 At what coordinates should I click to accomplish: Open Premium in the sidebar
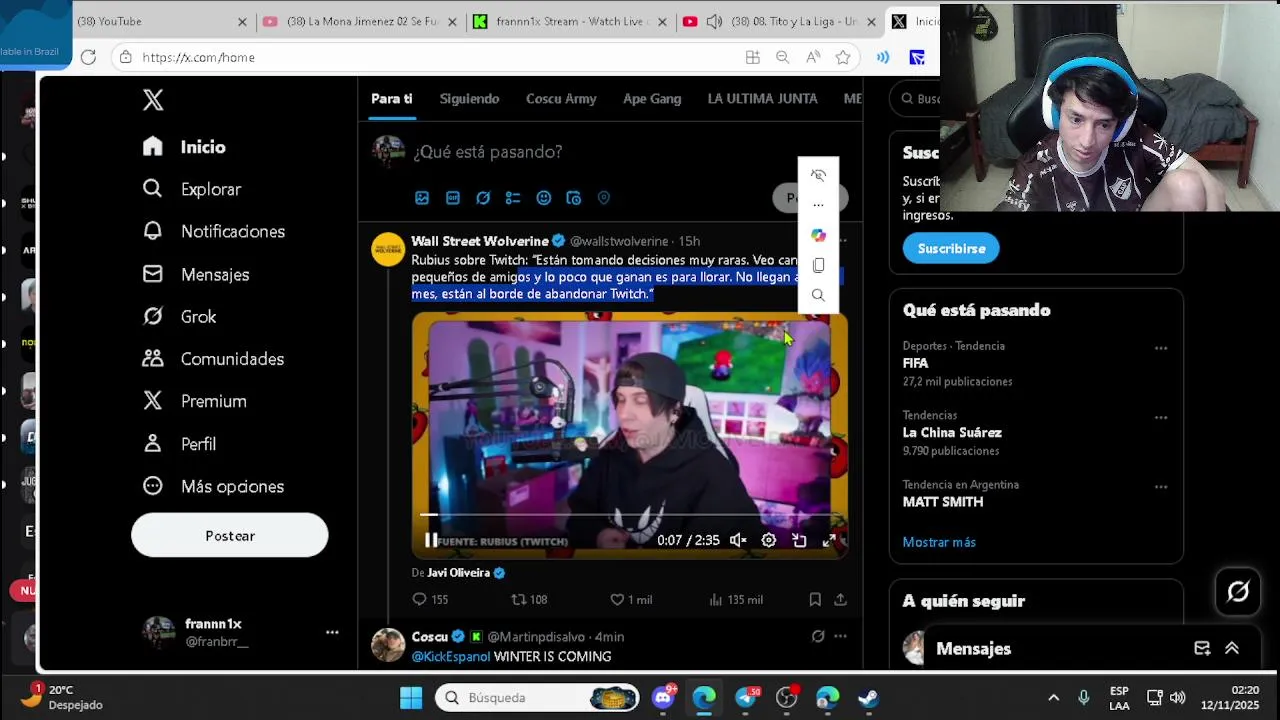(x=194, y=401)
